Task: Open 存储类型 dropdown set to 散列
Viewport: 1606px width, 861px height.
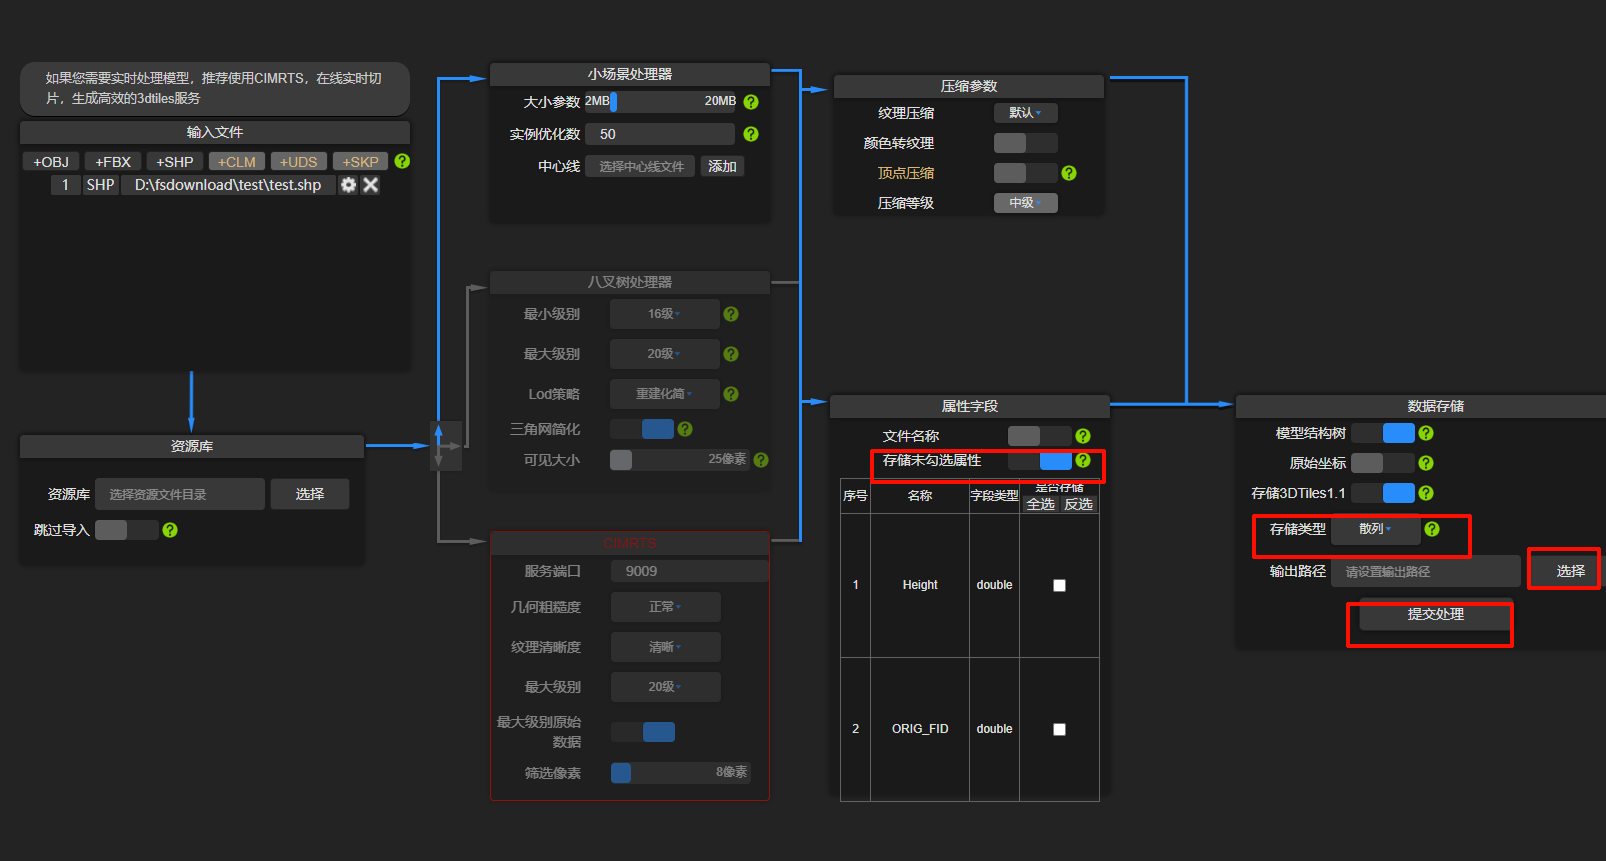Action: click(x=1375, y=529)
